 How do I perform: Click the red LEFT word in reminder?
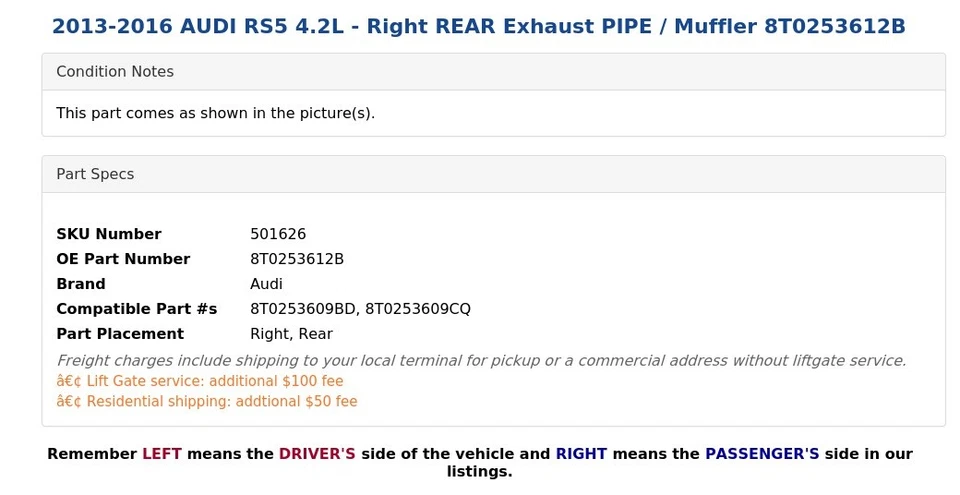click(161, 454)
